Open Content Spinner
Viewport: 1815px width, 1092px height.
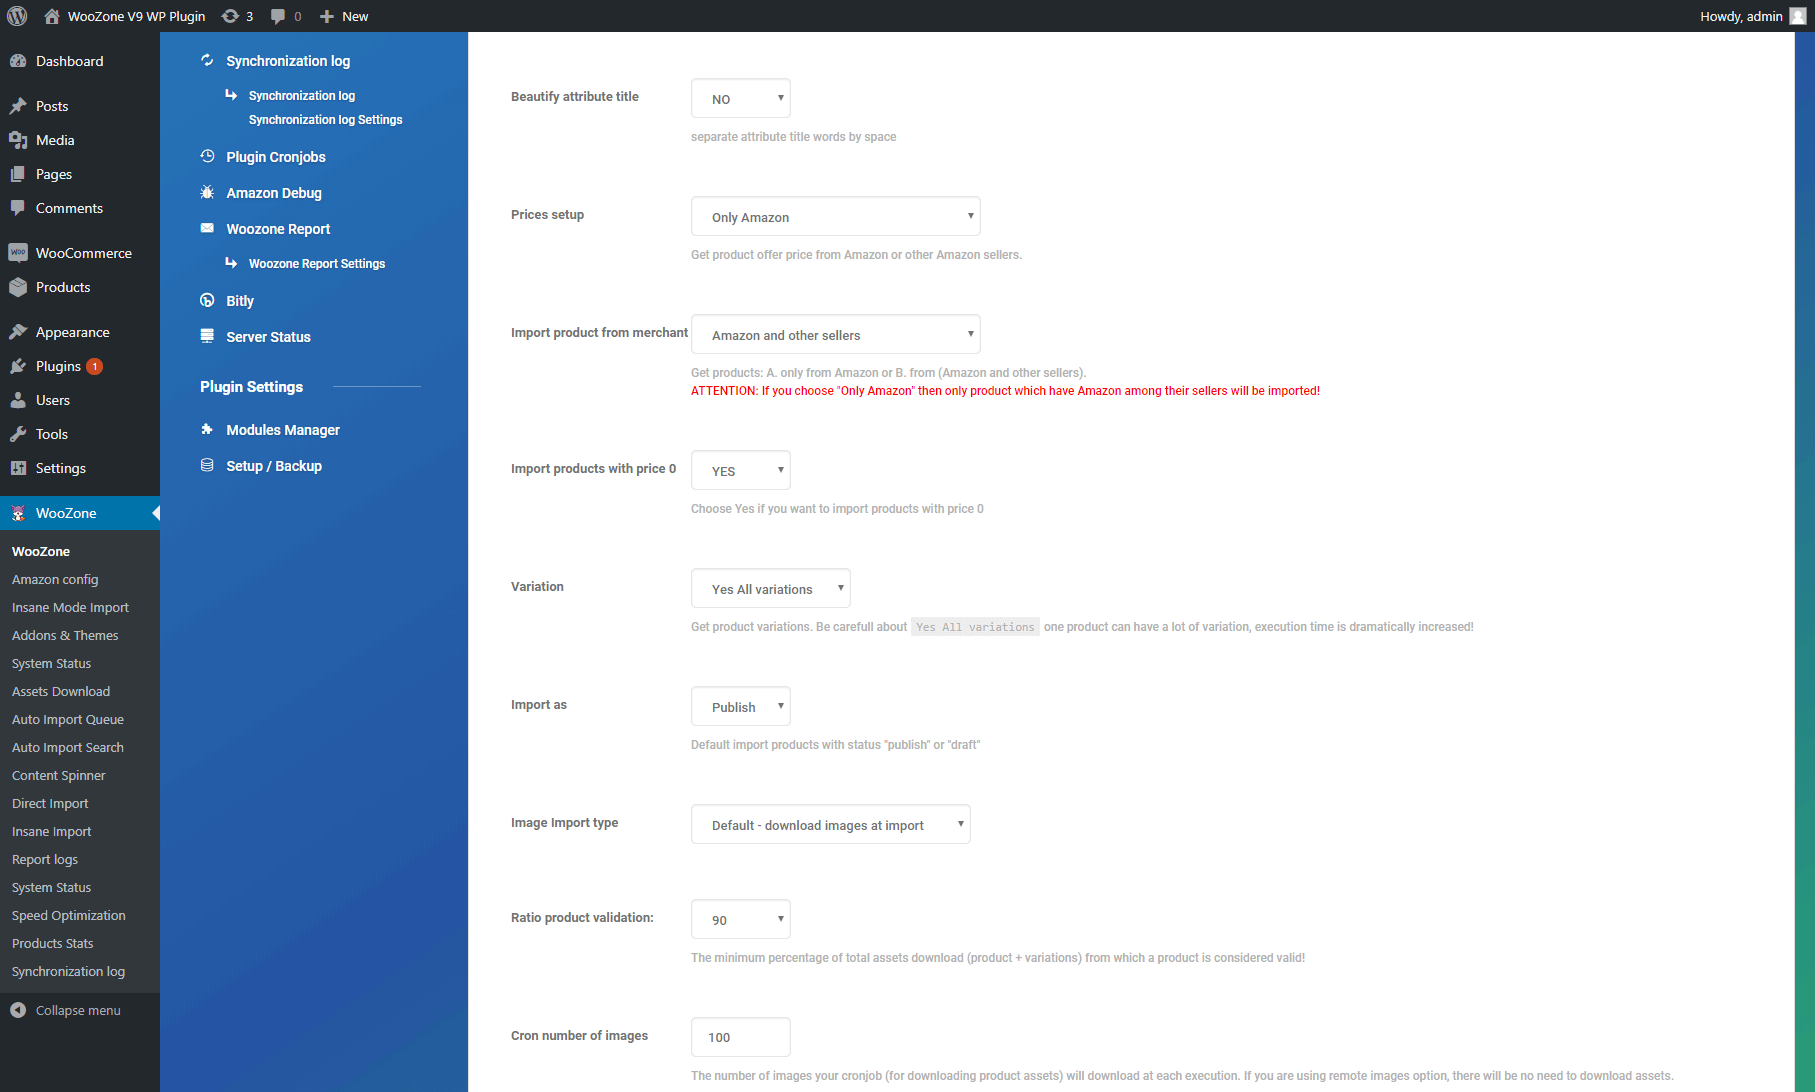click(58, 775)
